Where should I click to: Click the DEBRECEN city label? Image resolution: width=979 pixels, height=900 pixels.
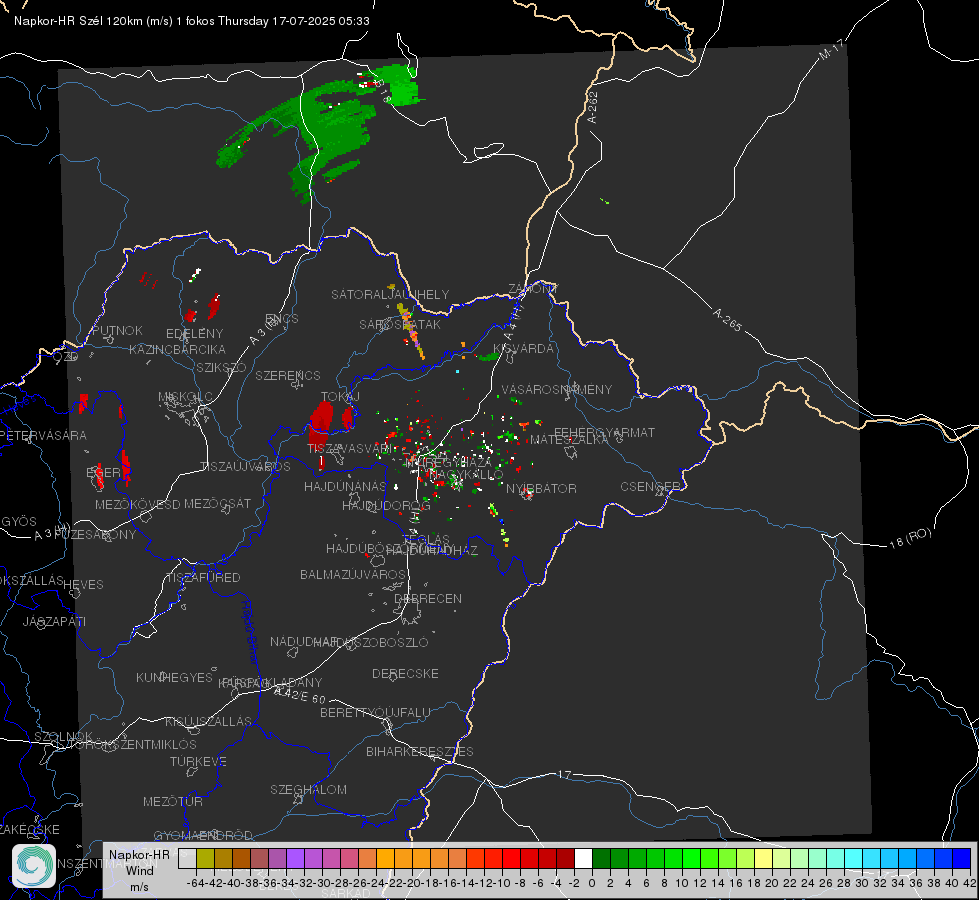click(x=428, y=598)
